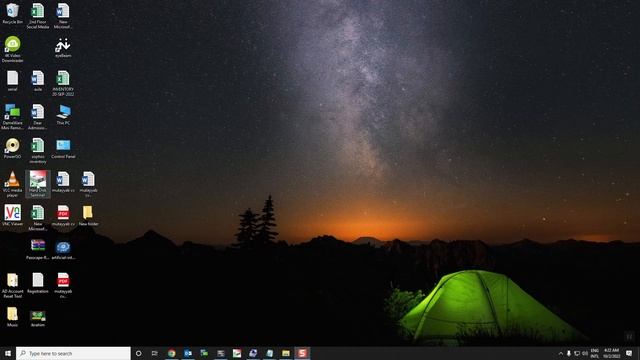Open the New Microsoft Excel file beside VNC Viewer

(38, 218)
